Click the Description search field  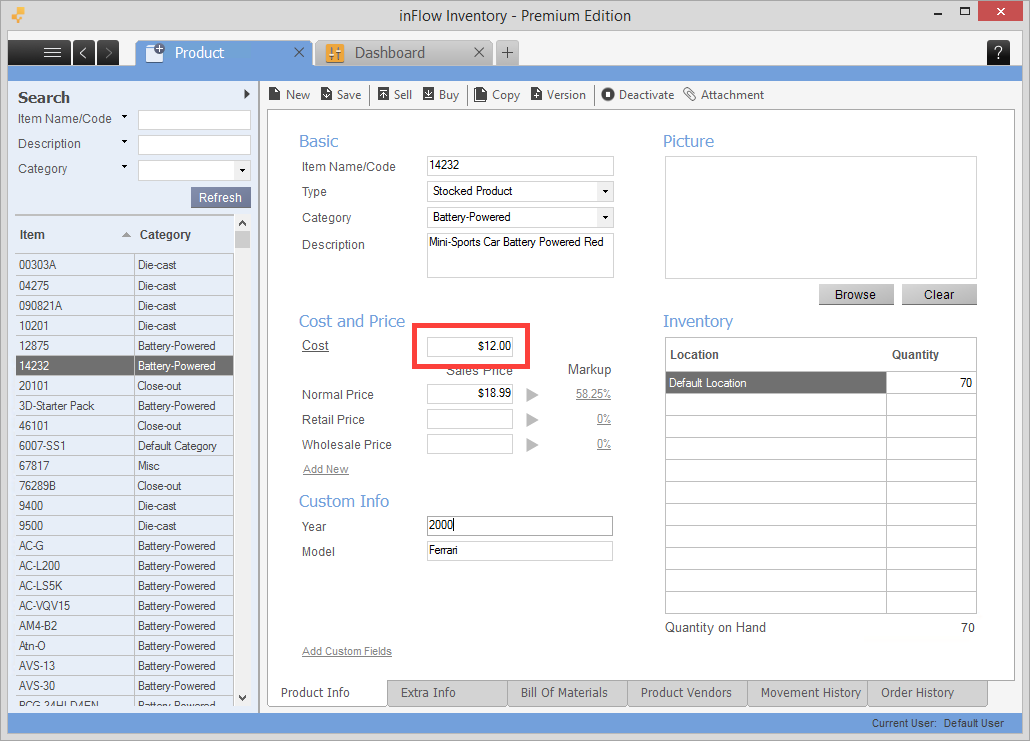(194, 145)
